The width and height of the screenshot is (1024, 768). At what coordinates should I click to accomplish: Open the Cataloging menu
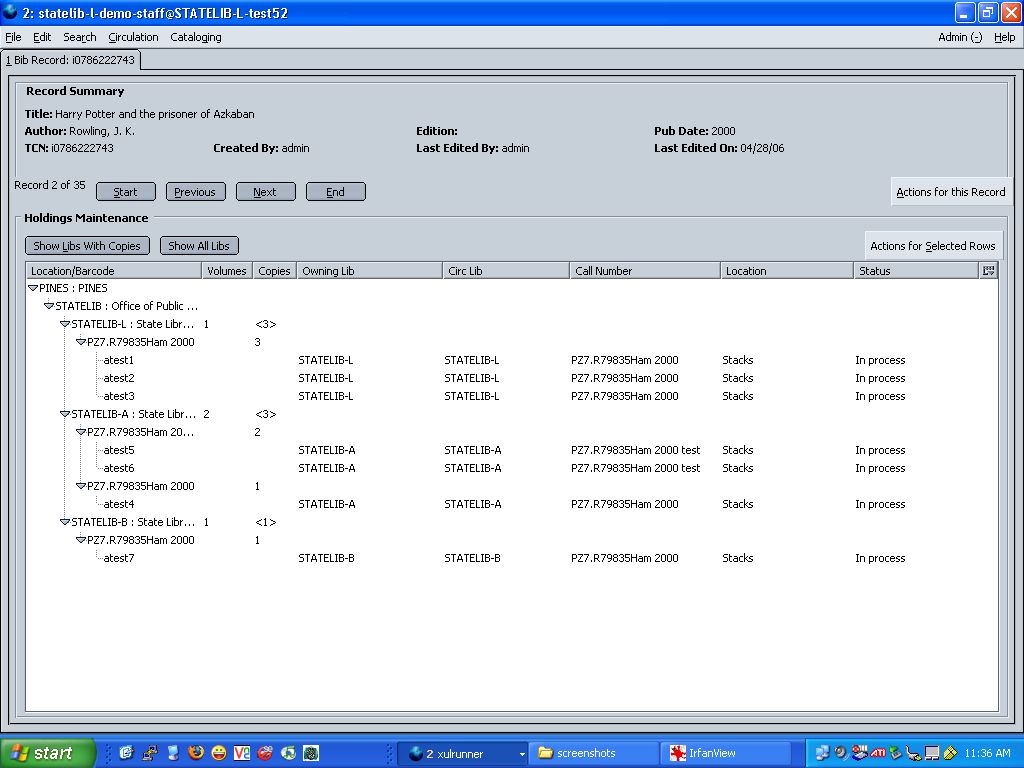tap(196, 37)
